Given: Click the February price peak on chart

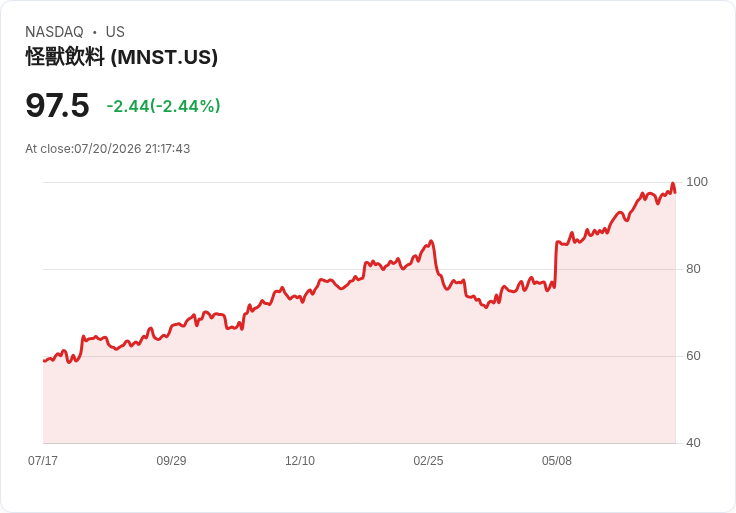Looking at the screenshot, I should point(431,242).
